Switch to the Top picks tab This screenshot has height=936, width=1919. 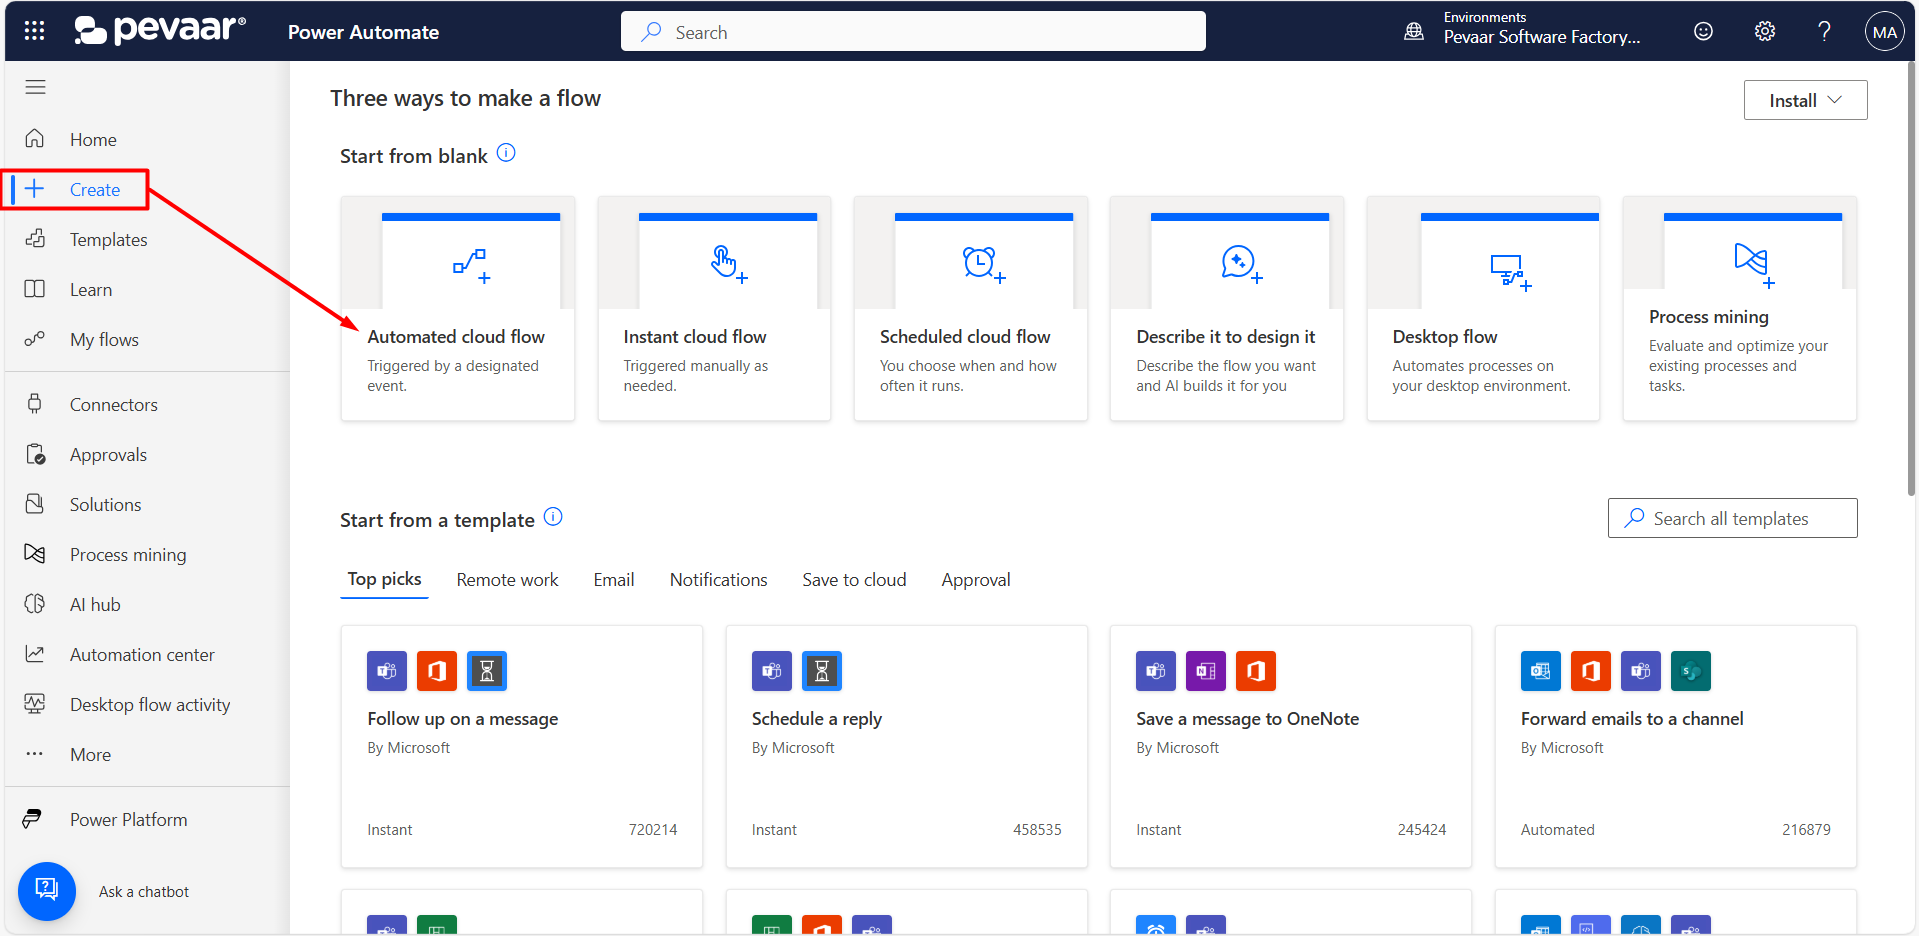[x=384, y=579]
